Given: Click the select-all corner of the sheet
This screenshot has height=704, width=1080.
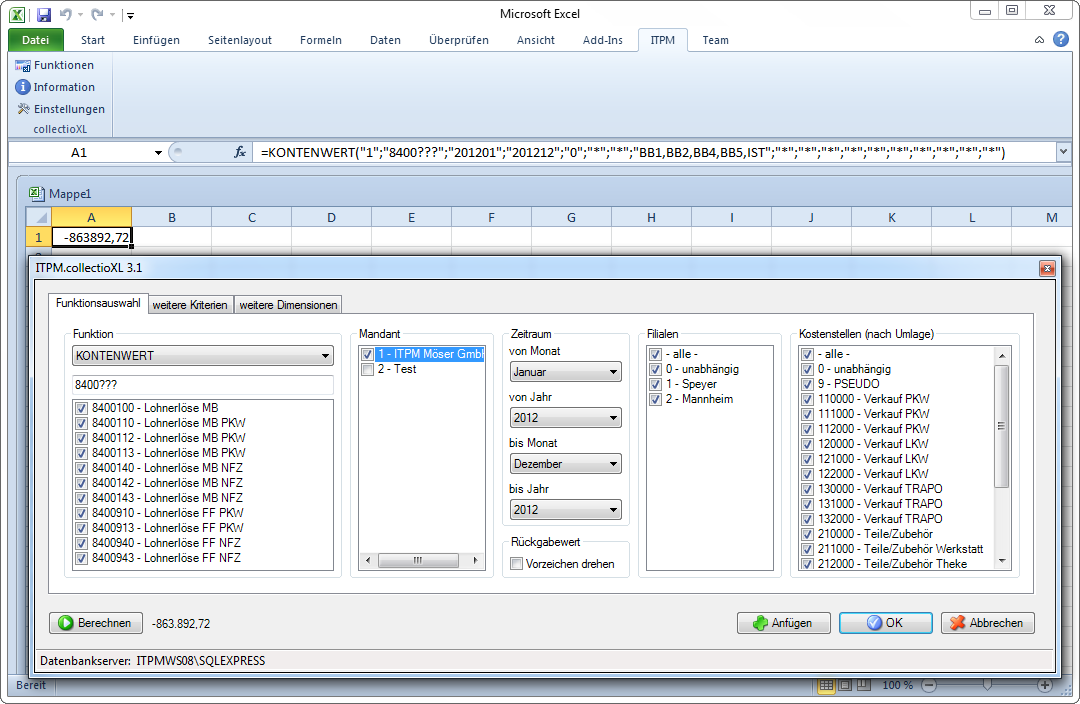Looking at the screenshot, I should (x=39, y=218).
